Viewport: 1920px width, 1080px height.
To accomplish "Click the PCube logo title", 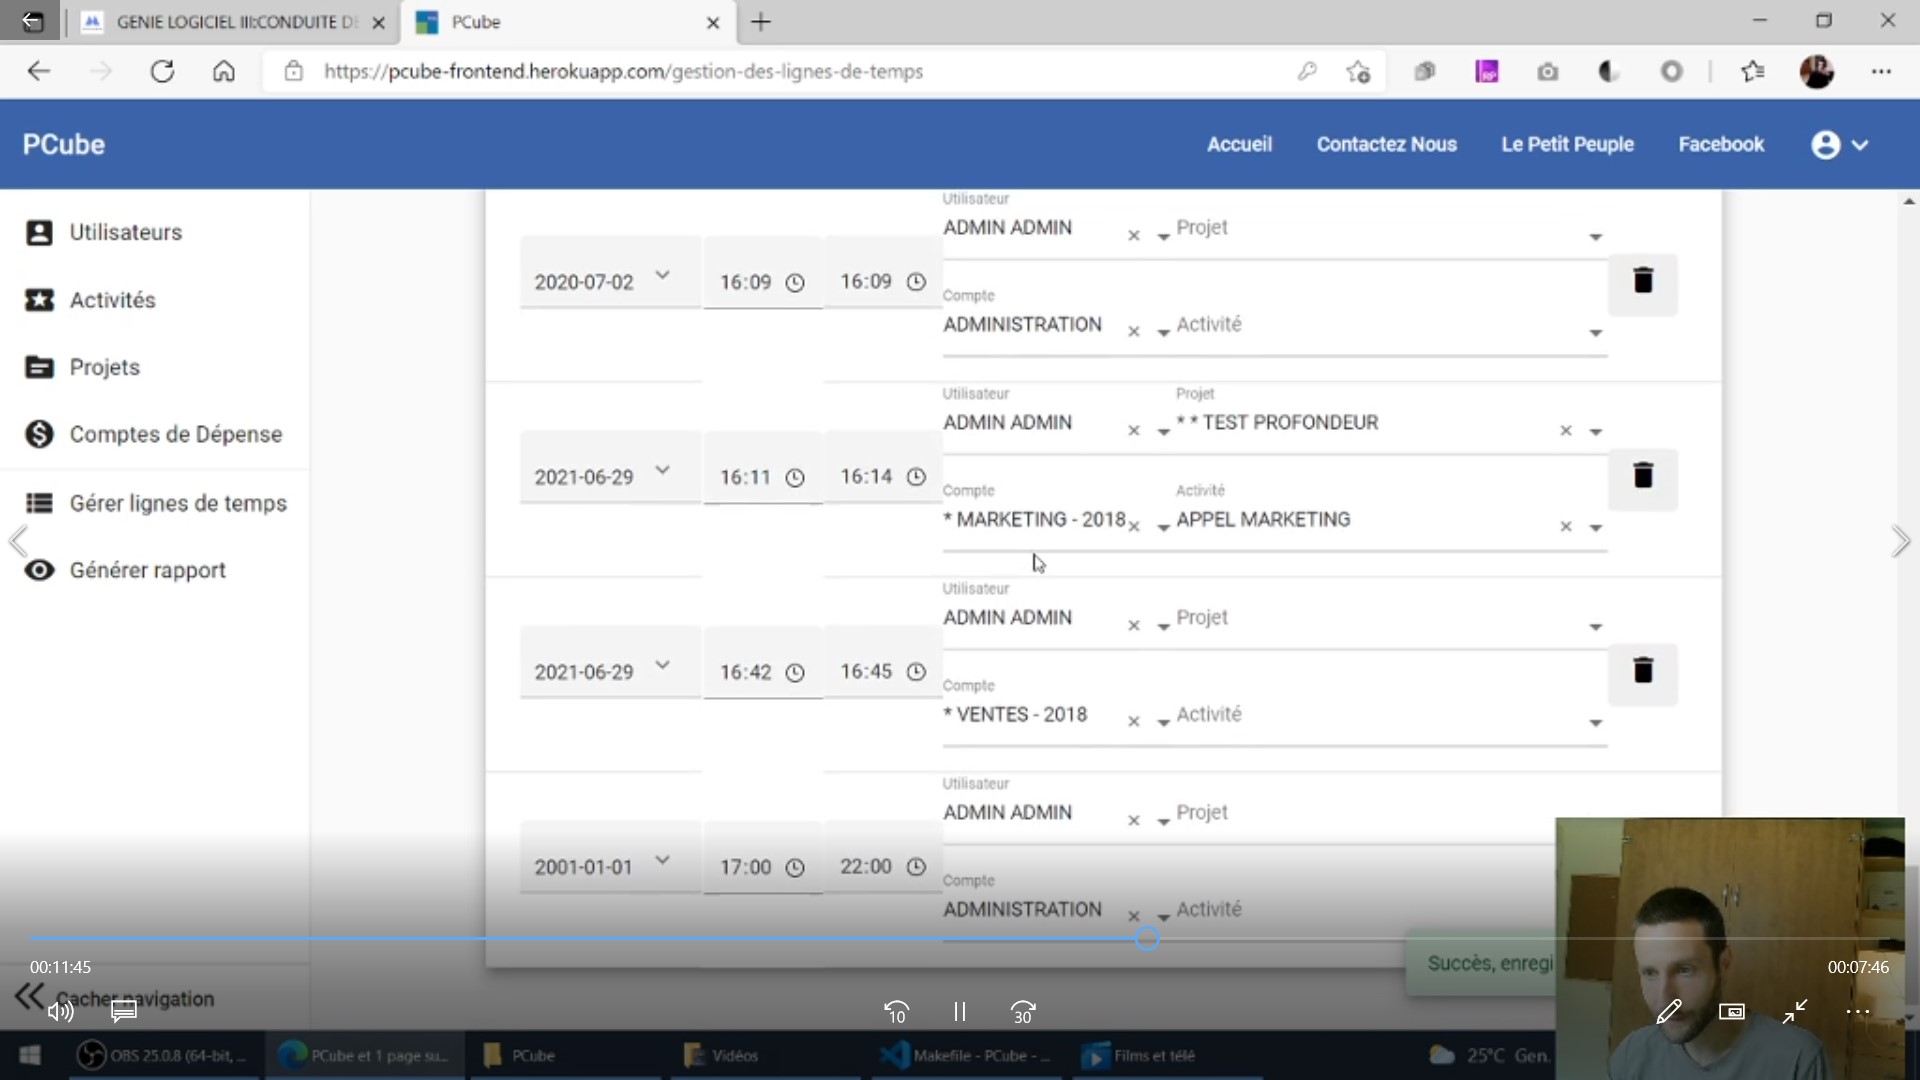I will 64,144.
